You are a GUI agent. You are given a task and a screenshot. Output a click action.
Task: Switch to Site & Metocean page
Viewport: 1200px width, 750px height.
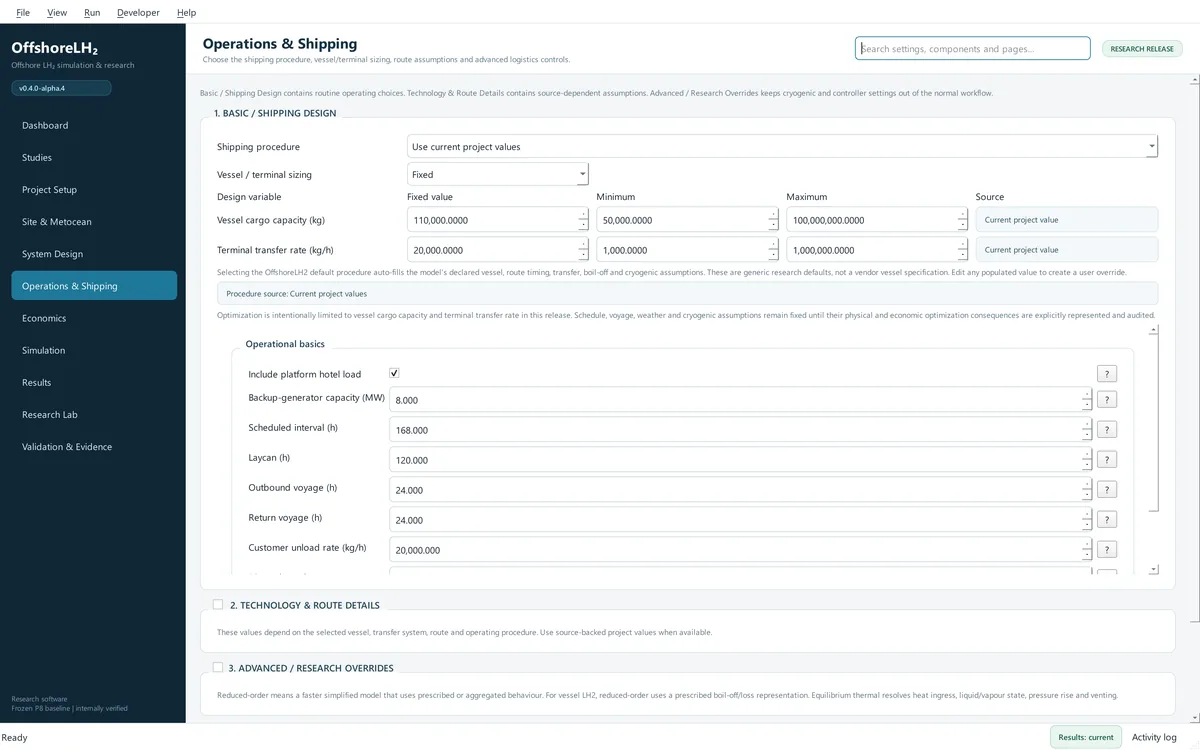pyautogui.click(x=94, y=221)
